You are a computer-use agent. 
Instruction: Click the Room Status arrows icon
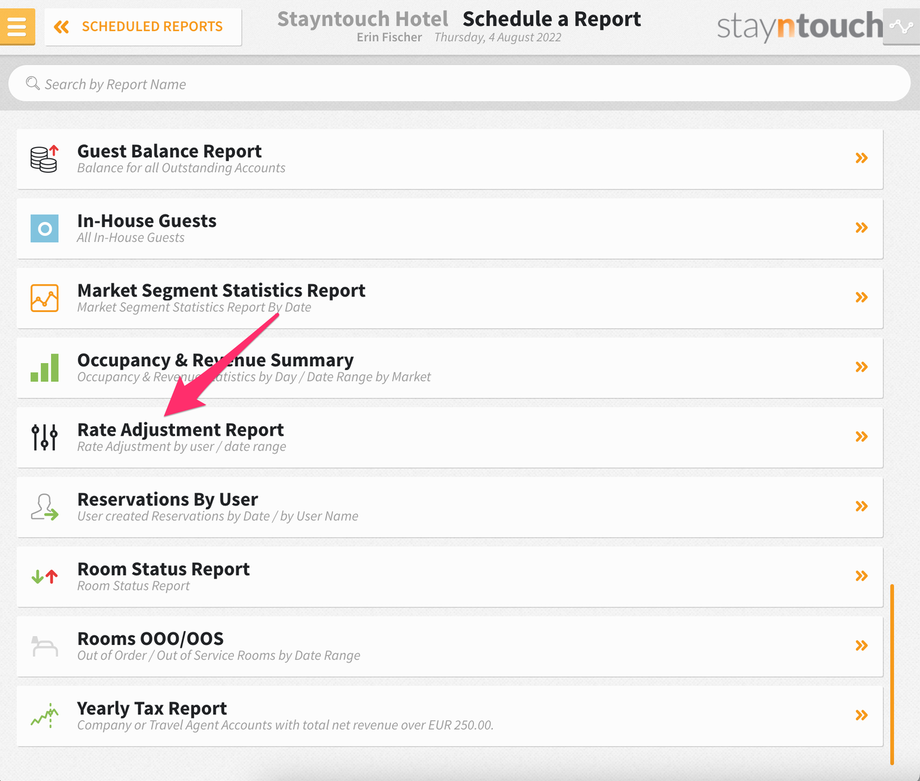45,577
